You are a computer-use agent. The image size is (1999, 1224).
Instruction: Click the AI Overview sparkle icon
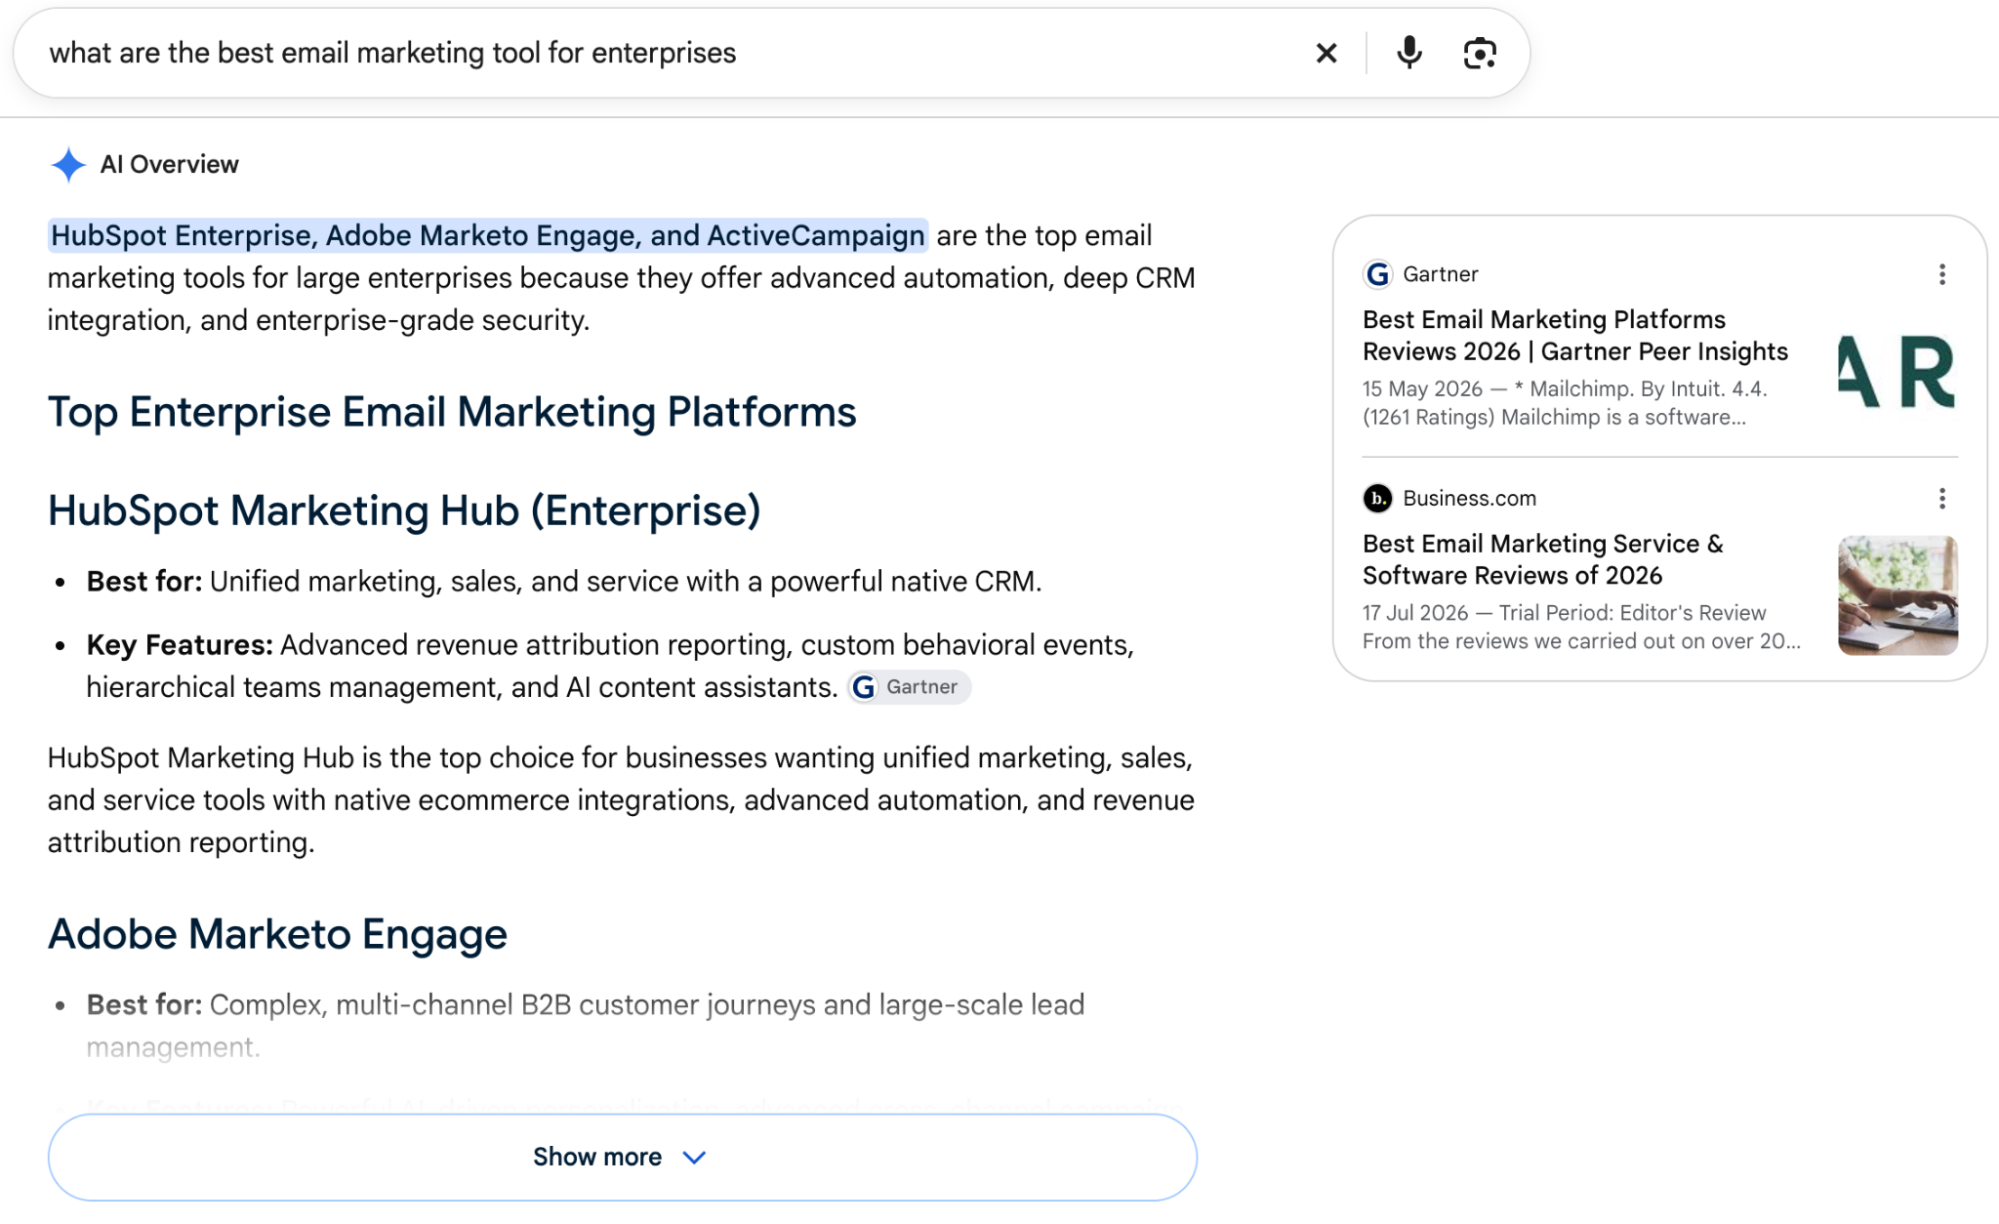[x=68, y=165]
